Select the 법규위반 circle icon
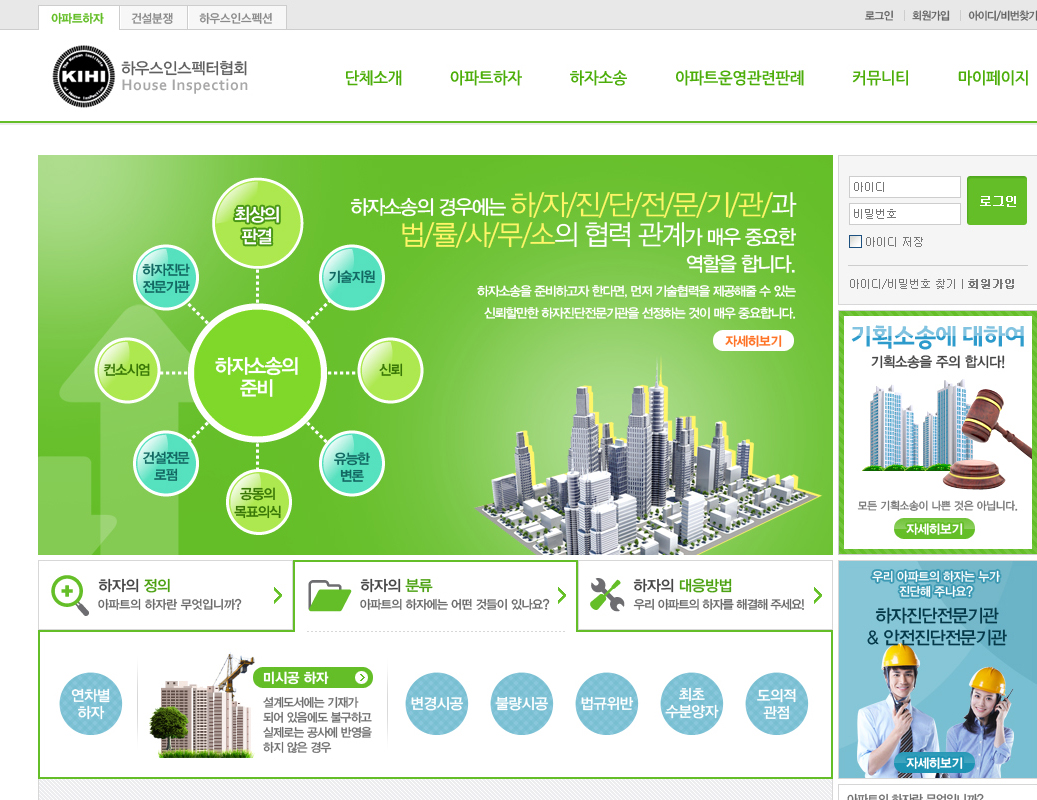The width and height of the screenshot is (1037, 800). coord(607,704)
